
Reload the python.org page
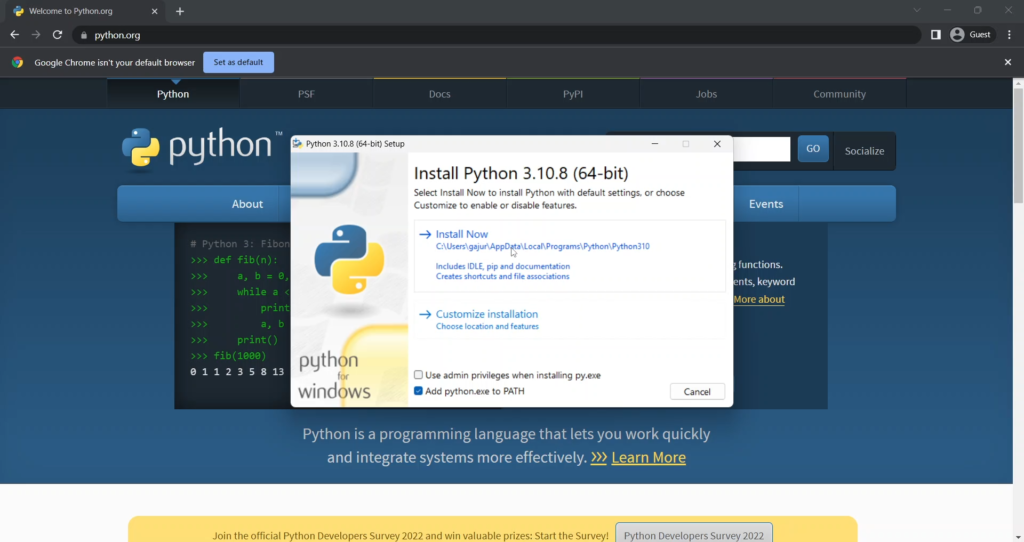57,35
